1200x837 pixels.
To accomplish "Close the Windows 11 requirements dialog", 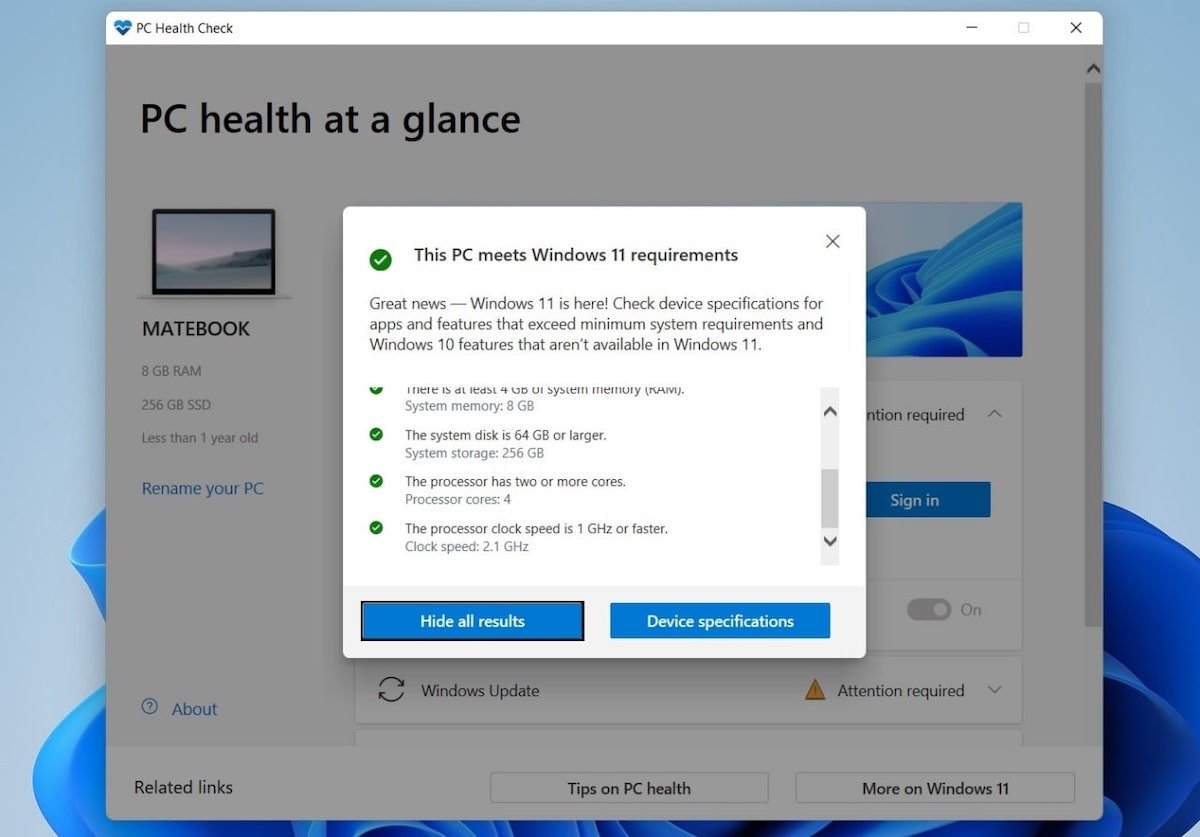I will pos(832,241).
